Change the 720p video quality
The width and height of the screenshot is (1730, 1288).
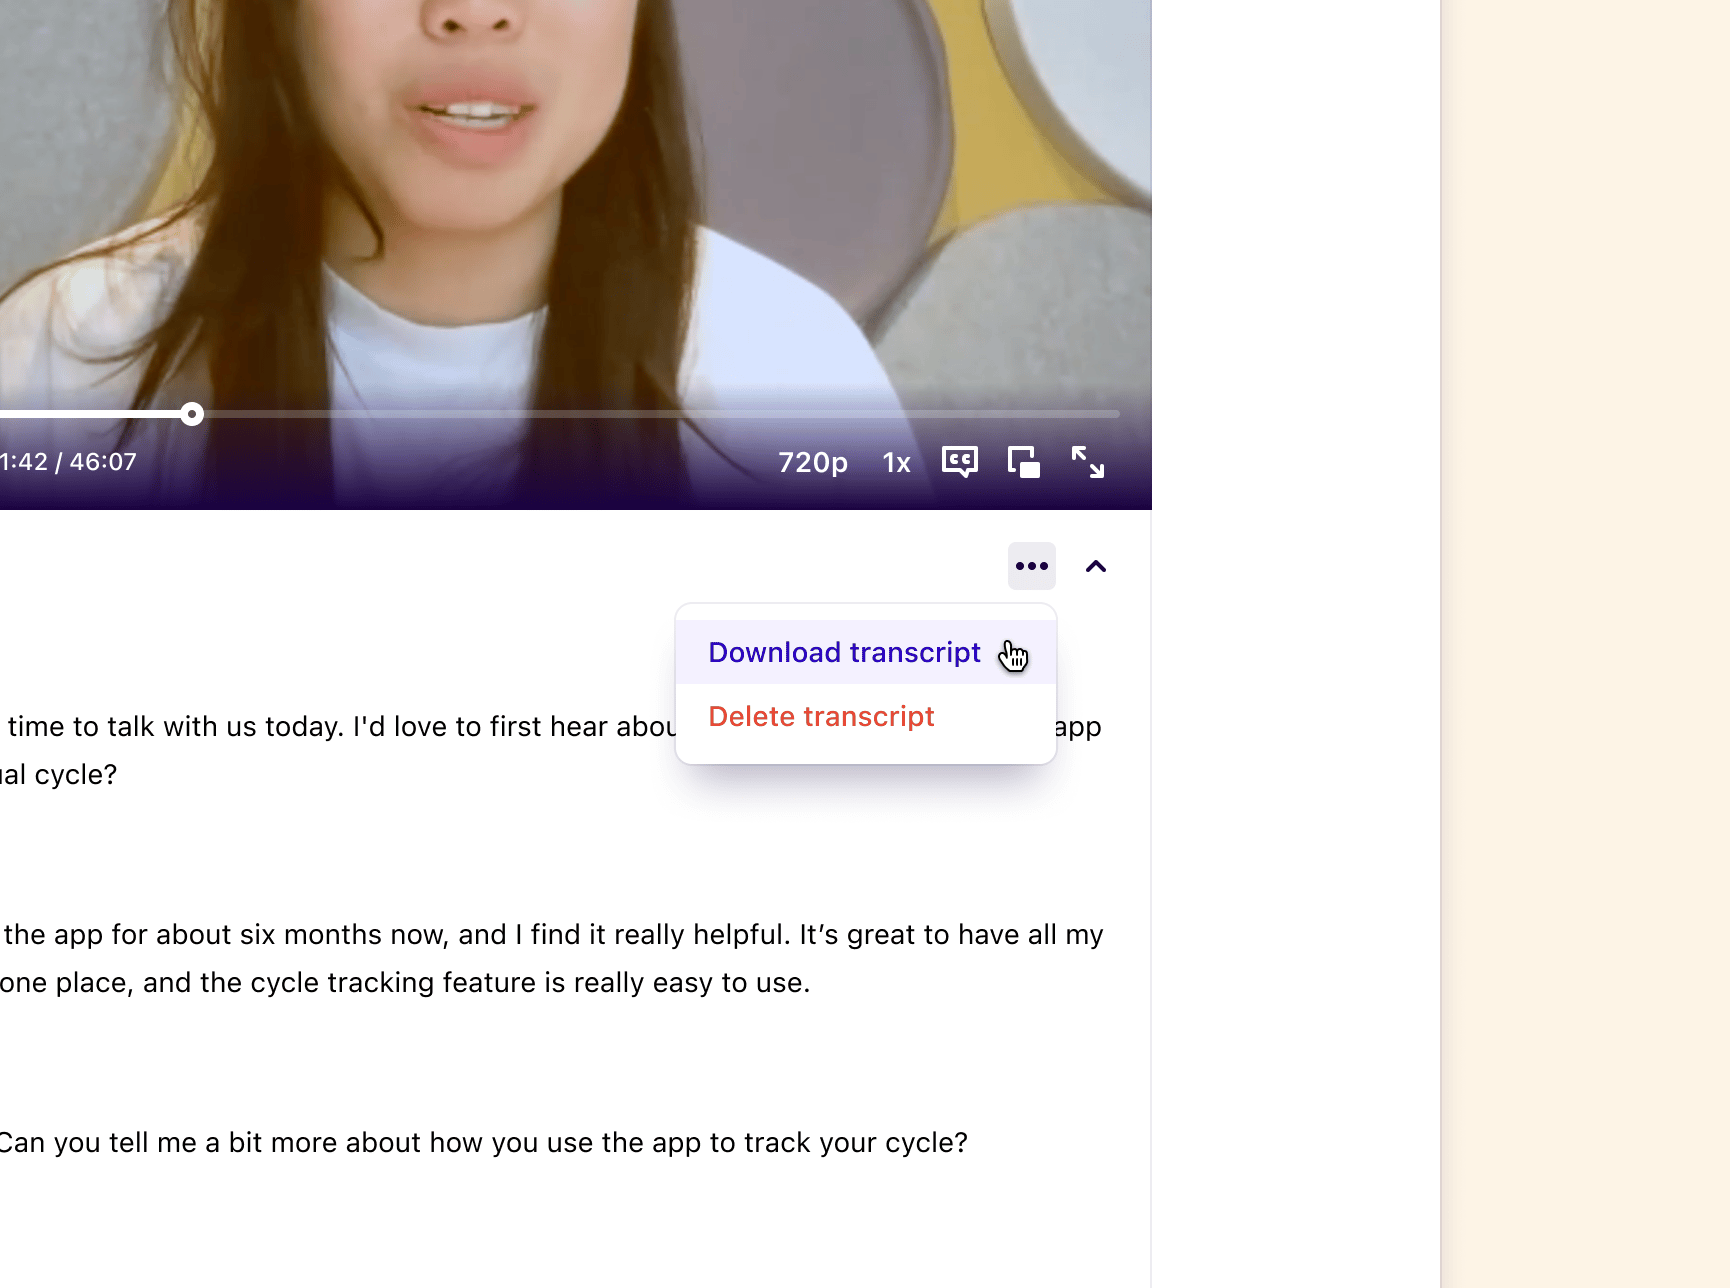pyautogui.click(x=813, y=462)
